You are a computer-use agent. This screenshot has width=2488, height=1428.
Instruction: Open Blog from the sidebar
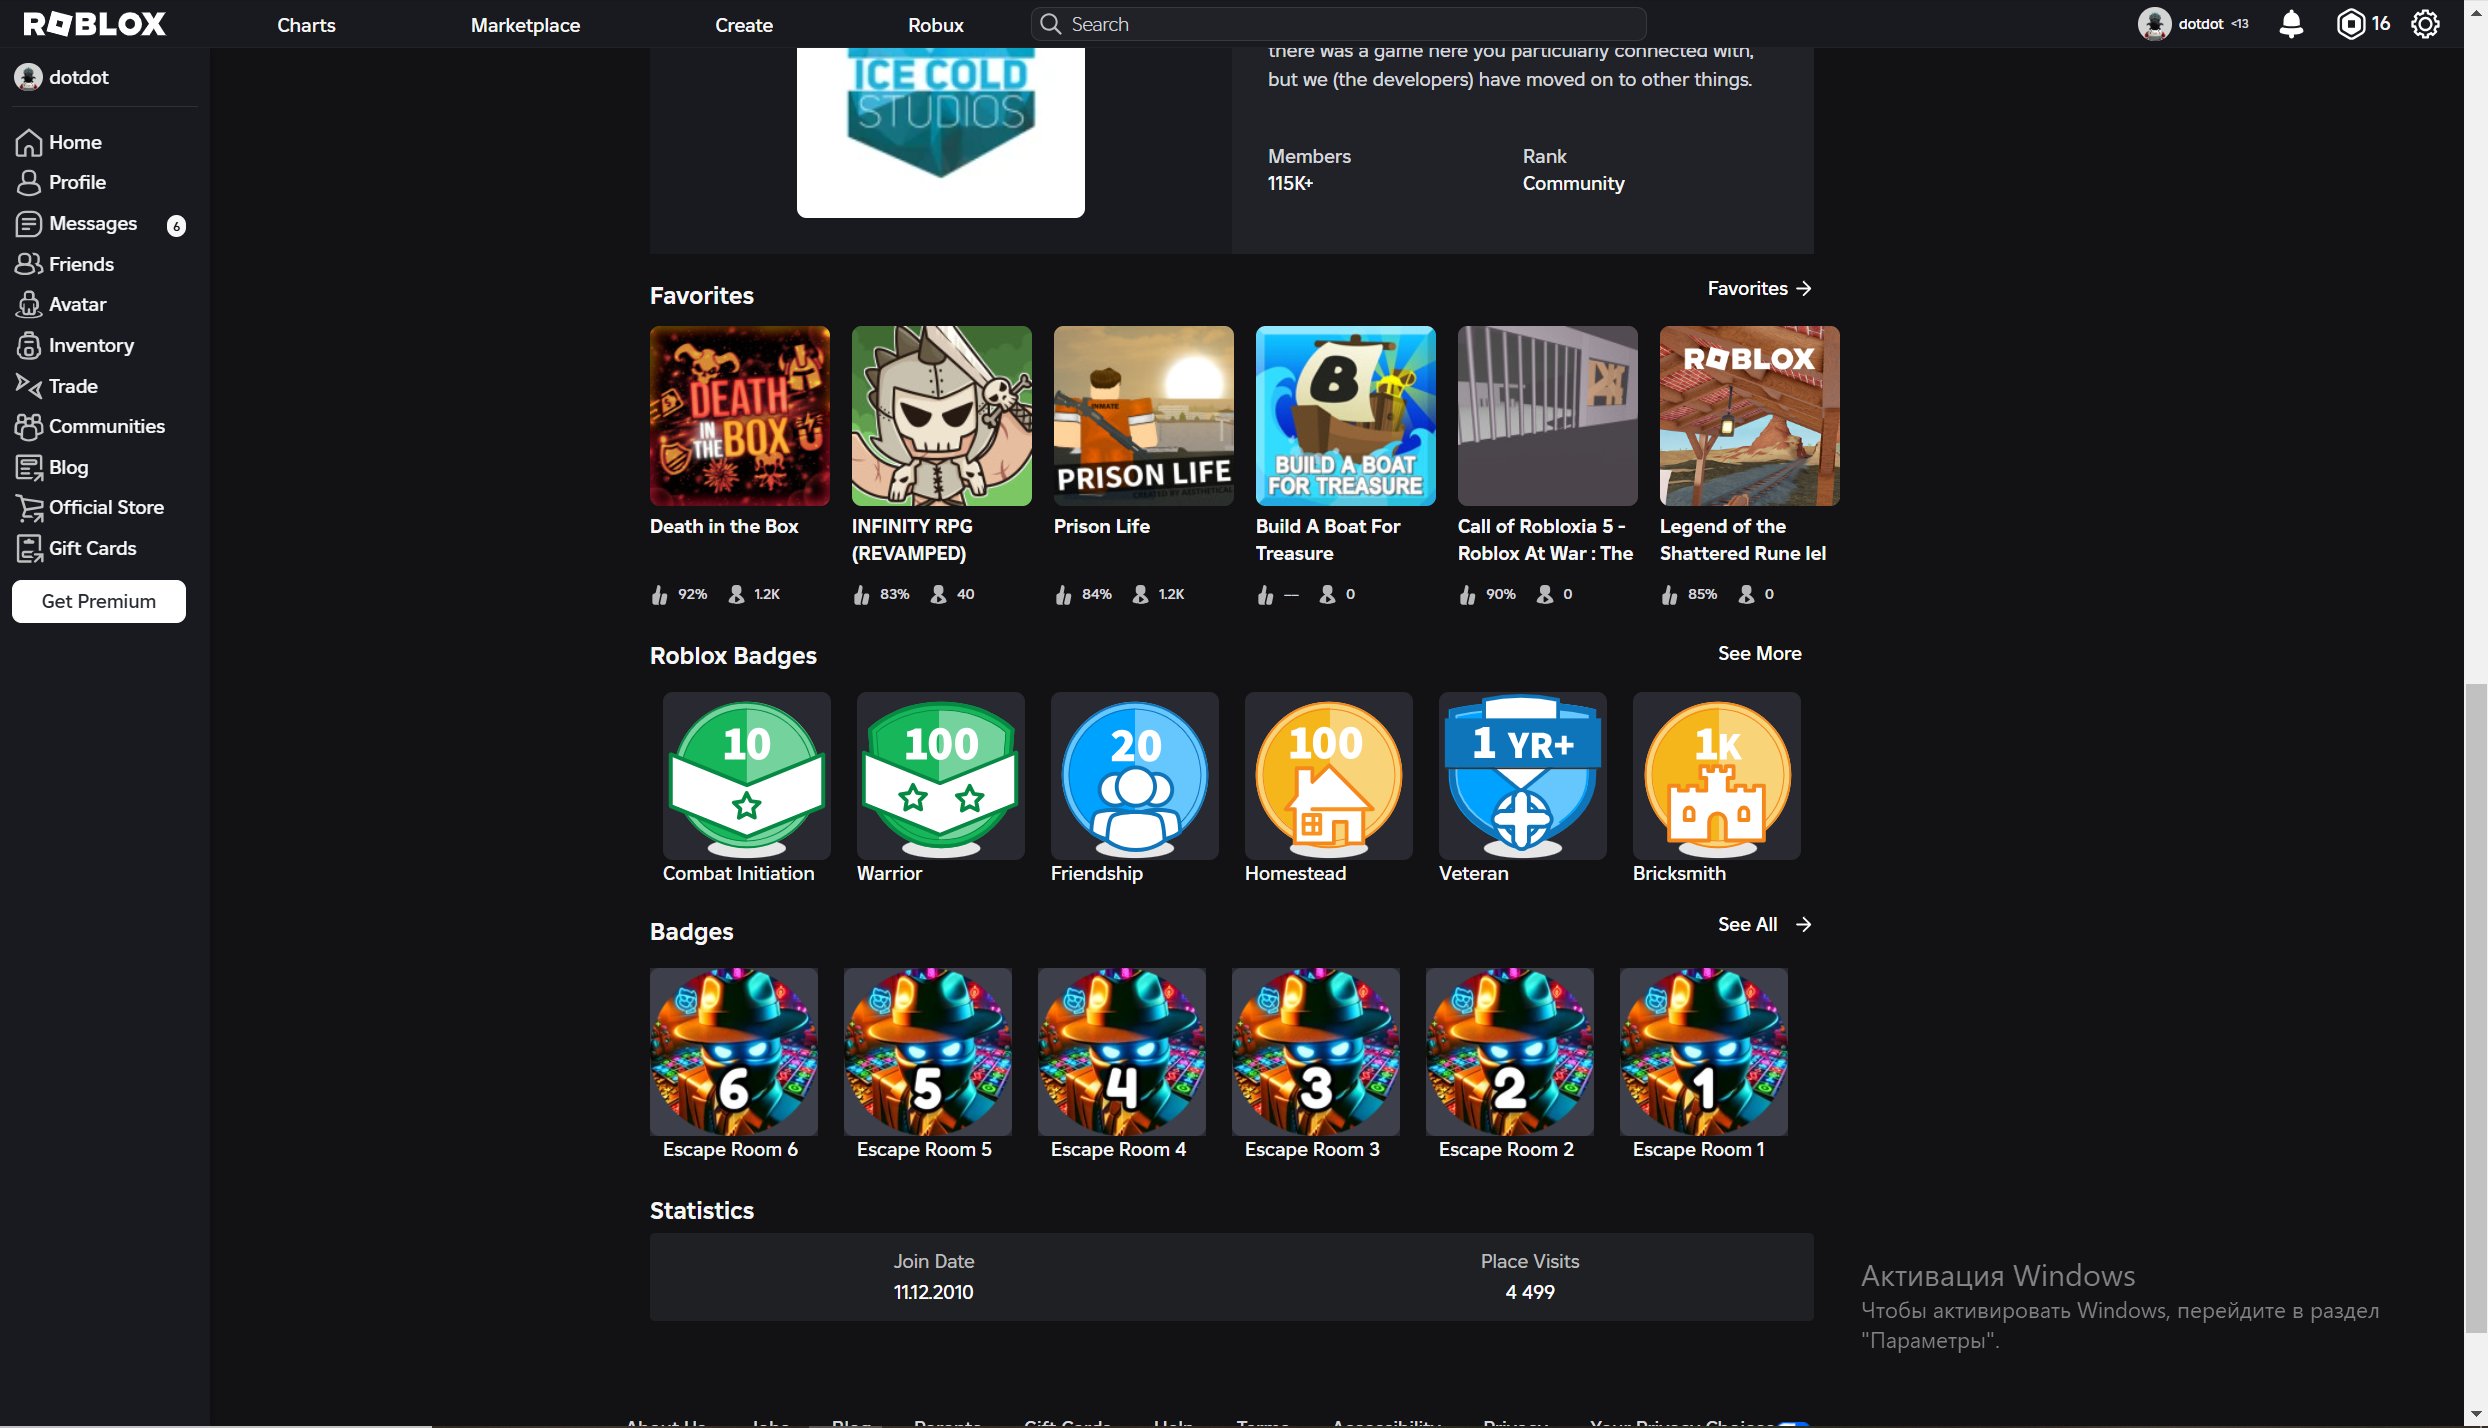coord(52,467)
